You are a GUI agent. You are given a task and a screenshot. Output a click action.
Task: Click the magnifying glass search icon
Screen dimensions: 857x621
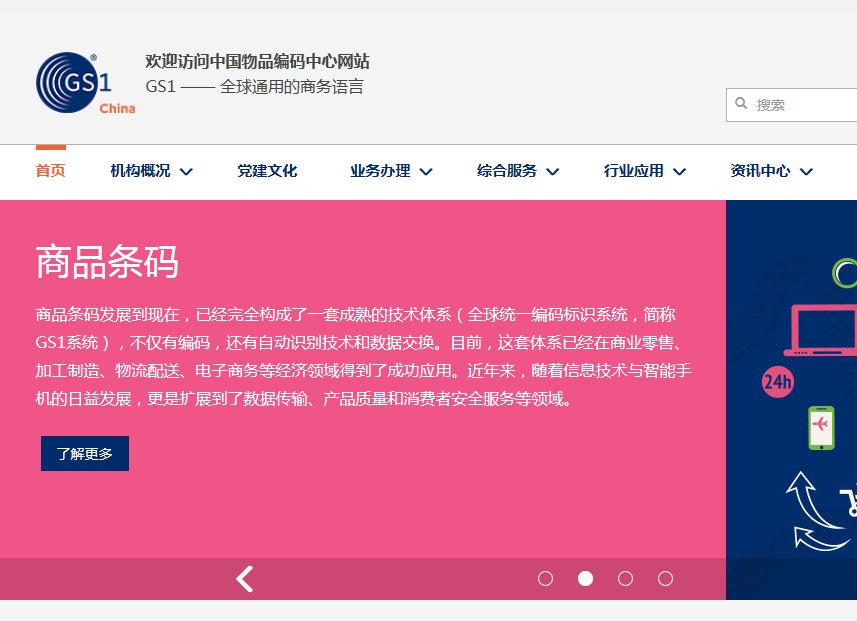(741, 104)
